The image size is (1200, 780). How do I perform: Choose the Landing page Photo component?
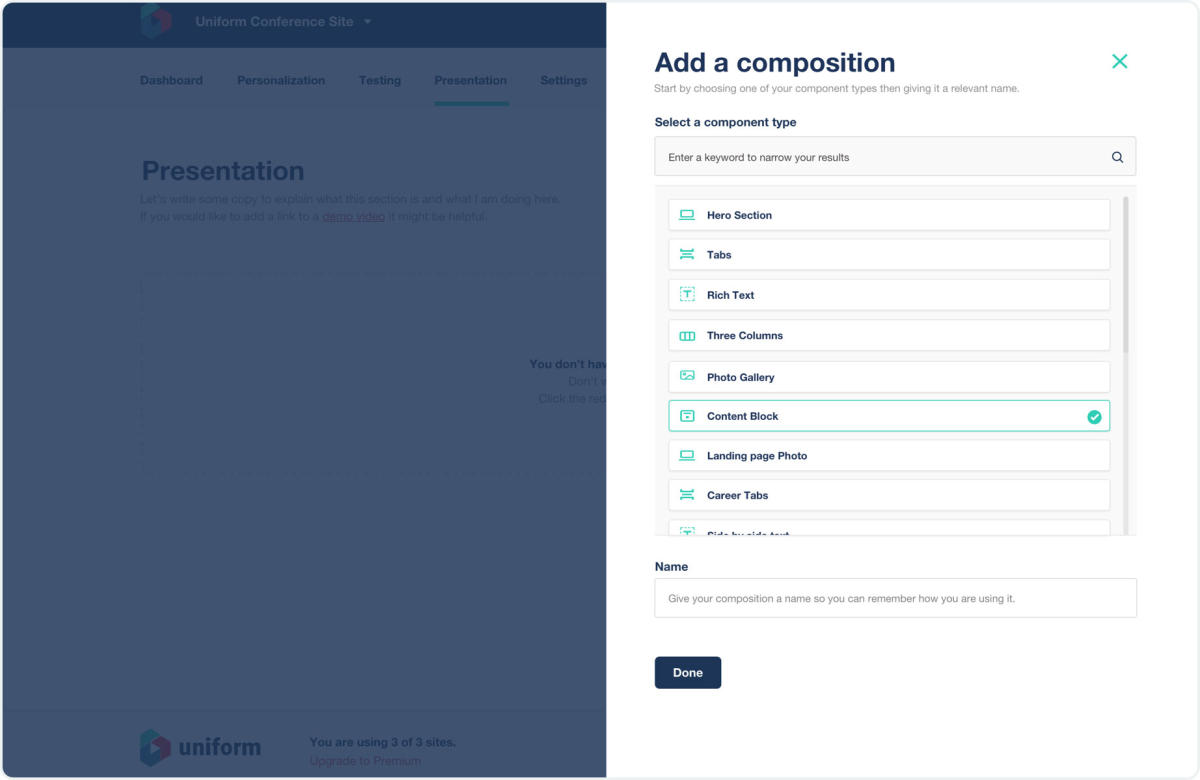[889, 455]
